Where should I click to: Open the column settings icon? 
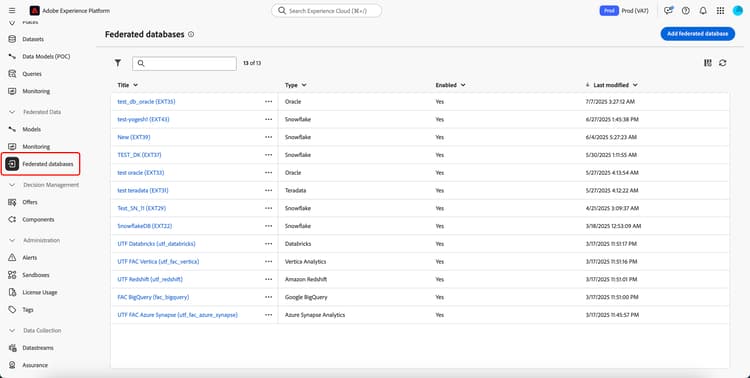[708, 63]
